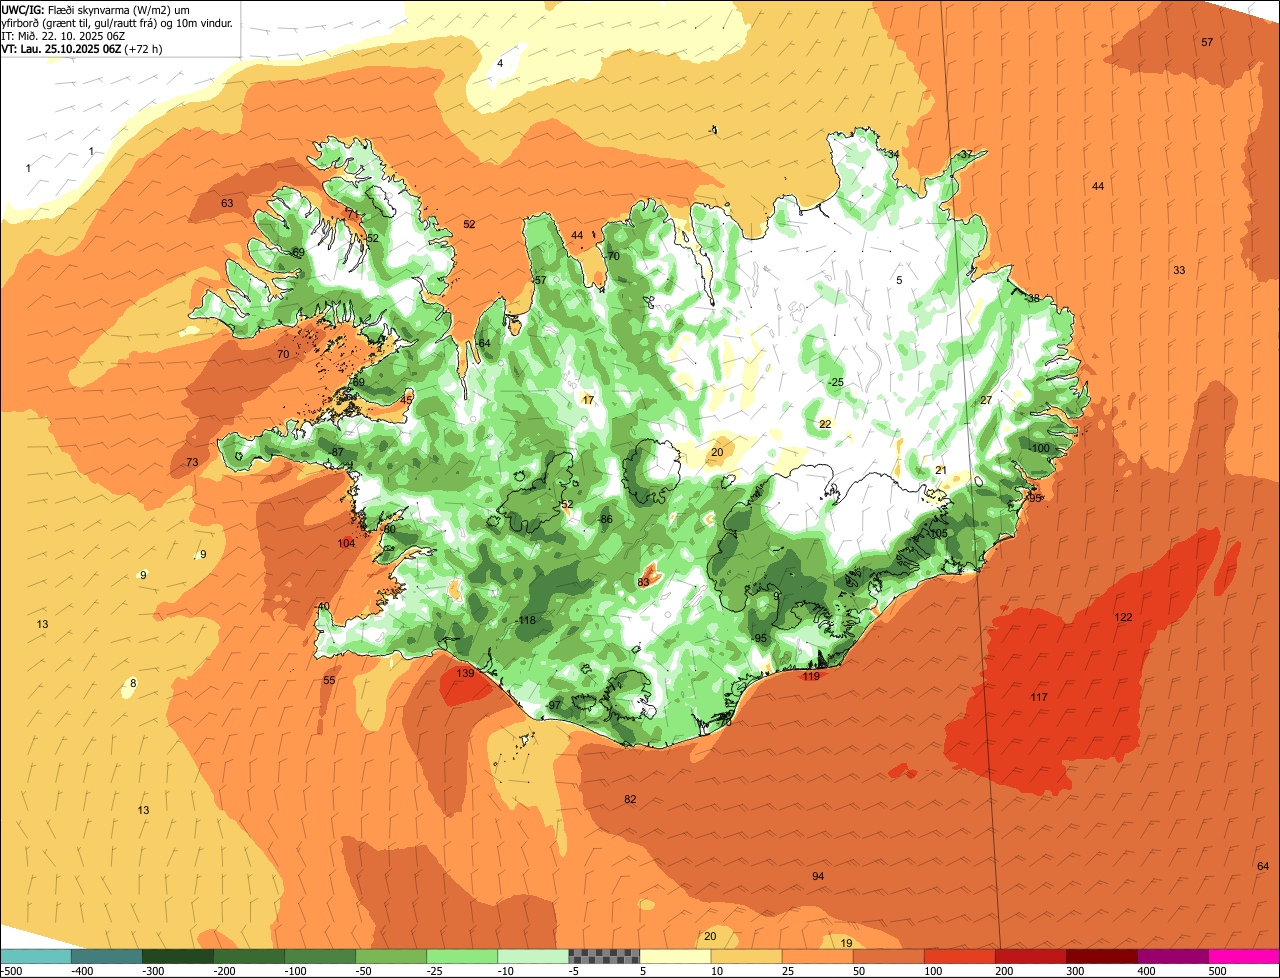Select the '45' value by Breiðafjörður
This screenshot has width=1280, height=978.
tap(406, 400)
